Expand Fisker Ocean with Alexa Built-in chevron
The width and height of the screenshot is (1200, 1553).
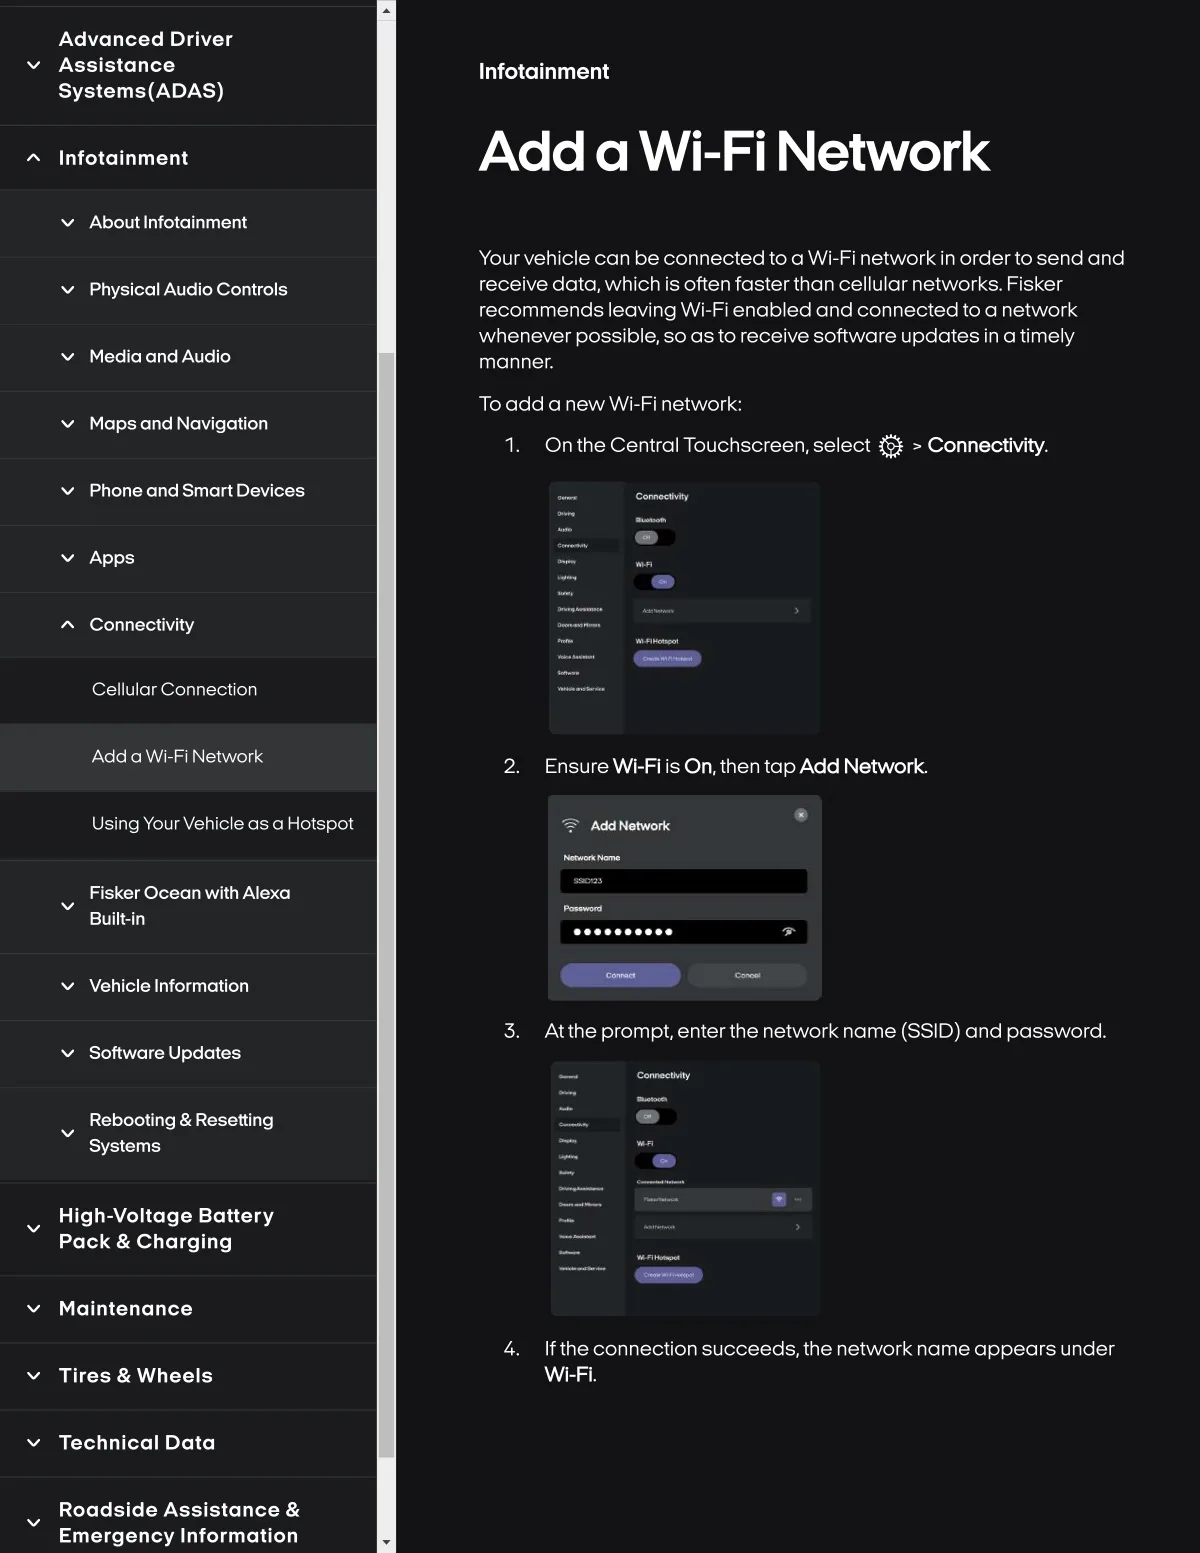pos(68,906)
